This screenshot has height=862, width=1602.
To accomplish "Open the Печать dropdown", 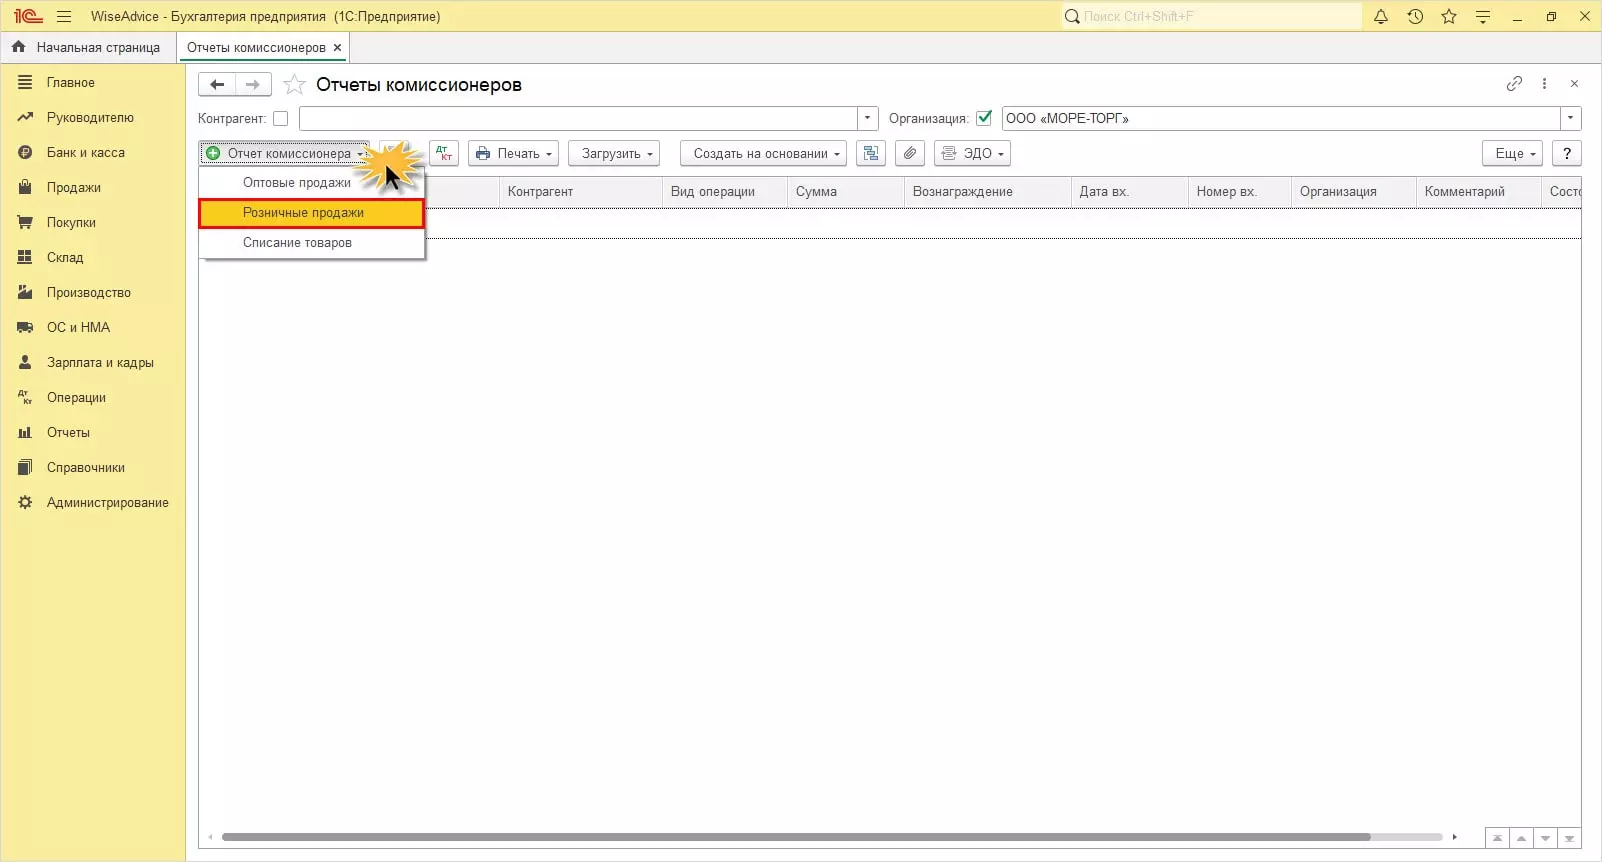I will point(513,153).
